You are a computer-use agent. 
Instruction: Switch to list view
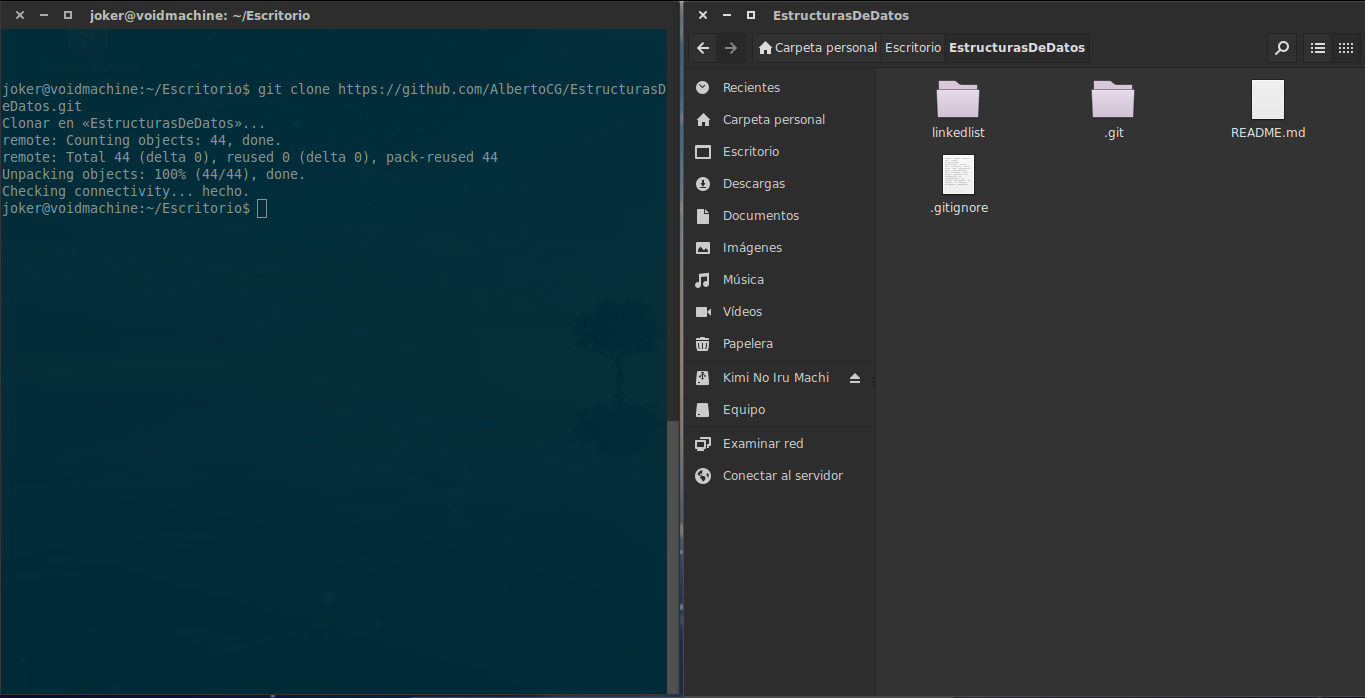click(x=1318, y=47)
